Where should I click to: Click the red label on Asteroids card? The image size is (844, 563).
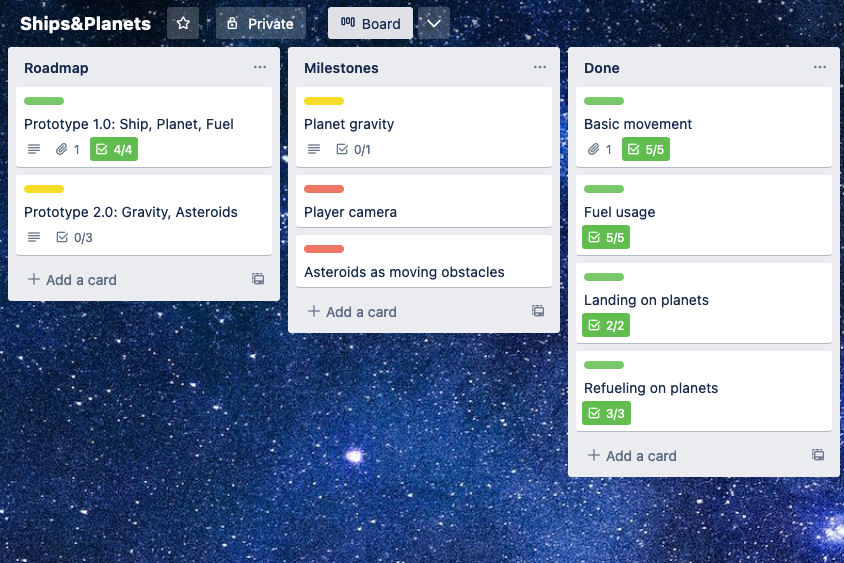click(324, 249)
